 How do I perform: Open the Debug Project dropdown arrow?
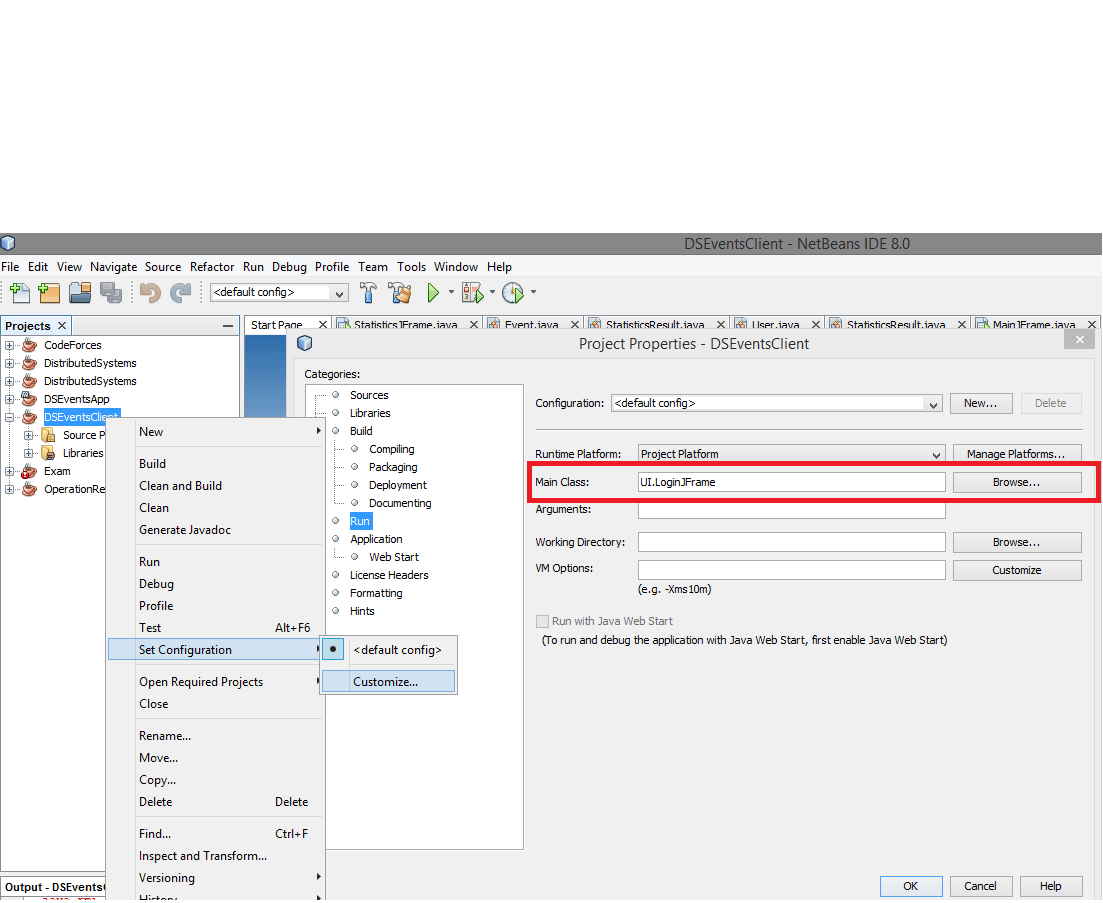coord(492,292)
